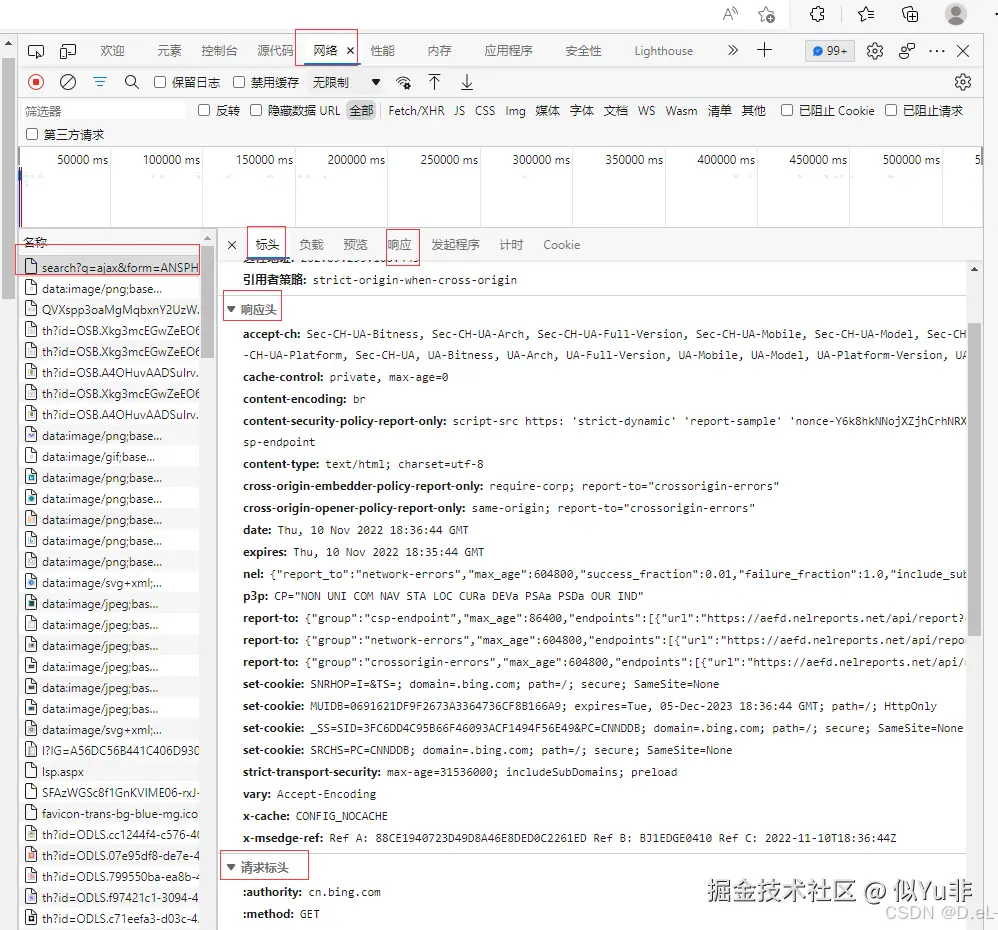Check the invert filter checkbox
Viewport: 998px width, 930px height.
[204, 110]
